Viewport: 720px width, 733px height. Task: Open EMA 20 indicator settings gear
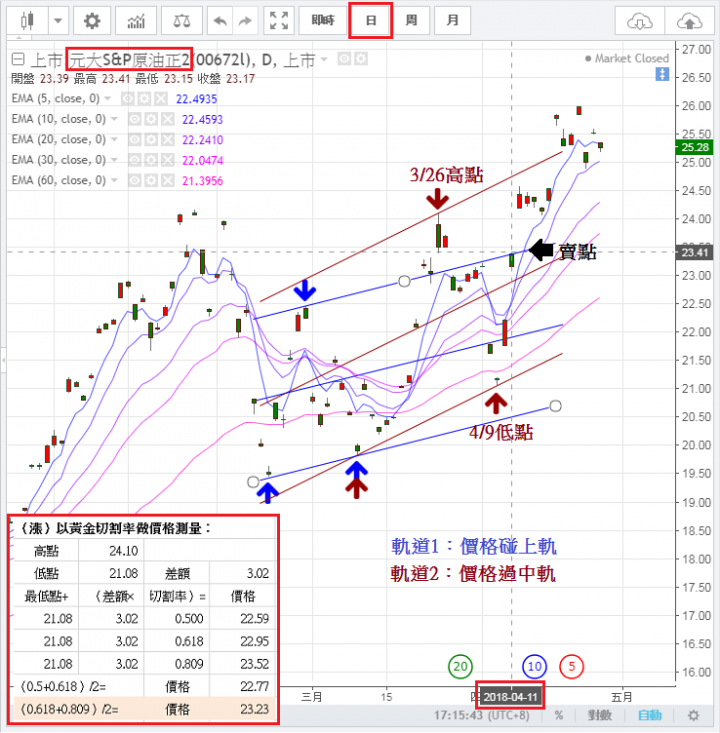pyautogui.click(x=151, y=139)
